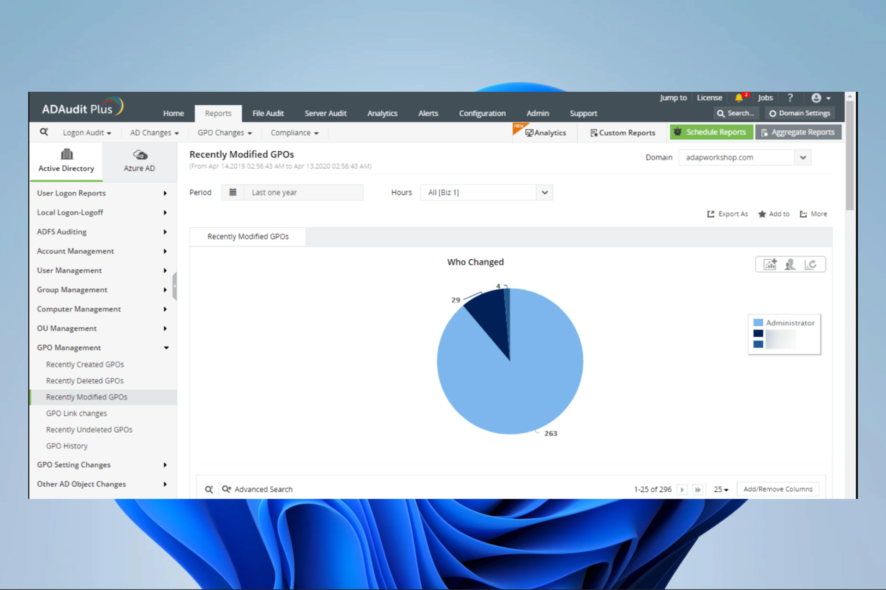
Task: Open the Period calendar icon
Action: (233, 192)
